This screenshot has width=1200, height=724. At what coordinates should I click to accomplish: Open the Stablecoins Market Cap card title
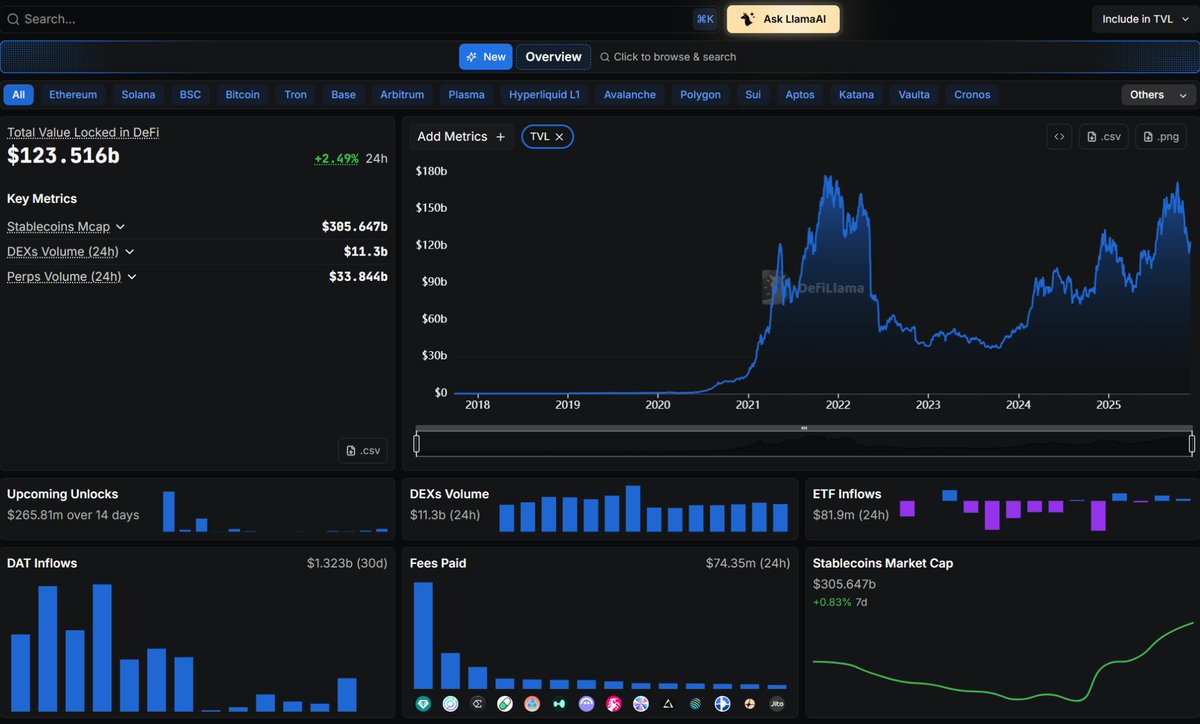coord(883,563)
